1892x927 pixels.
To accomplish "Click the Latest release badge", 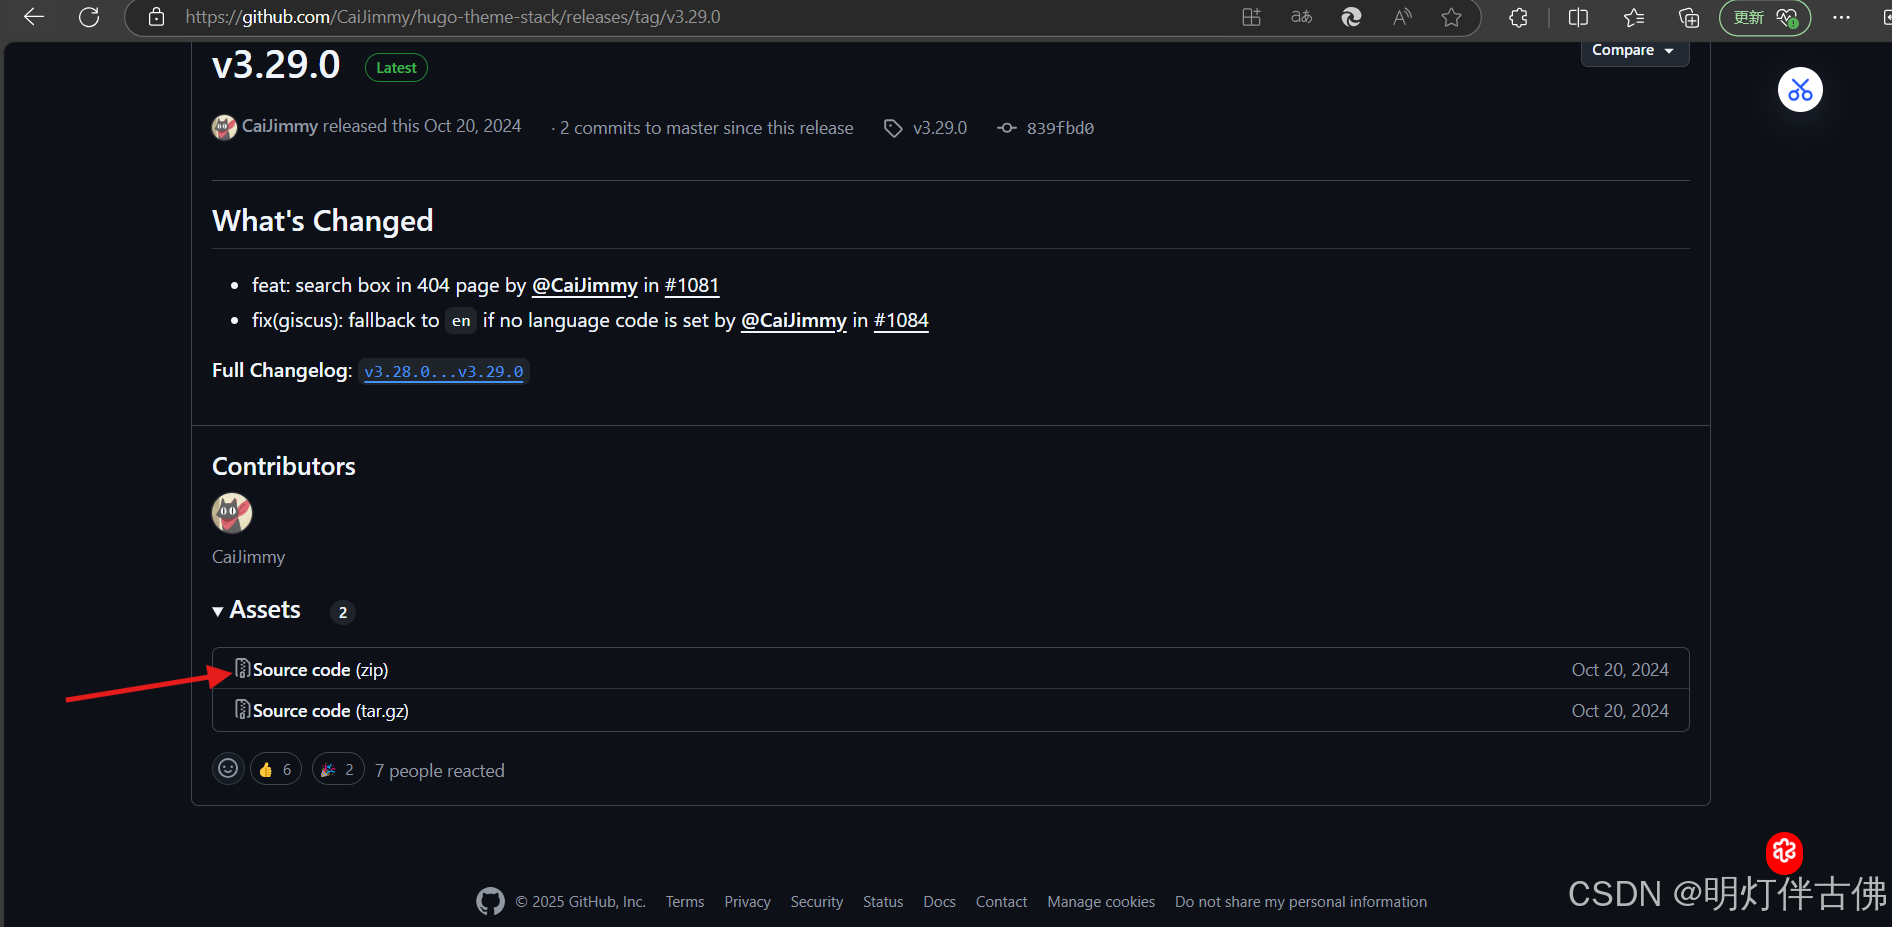I will (x=396, y=68).
